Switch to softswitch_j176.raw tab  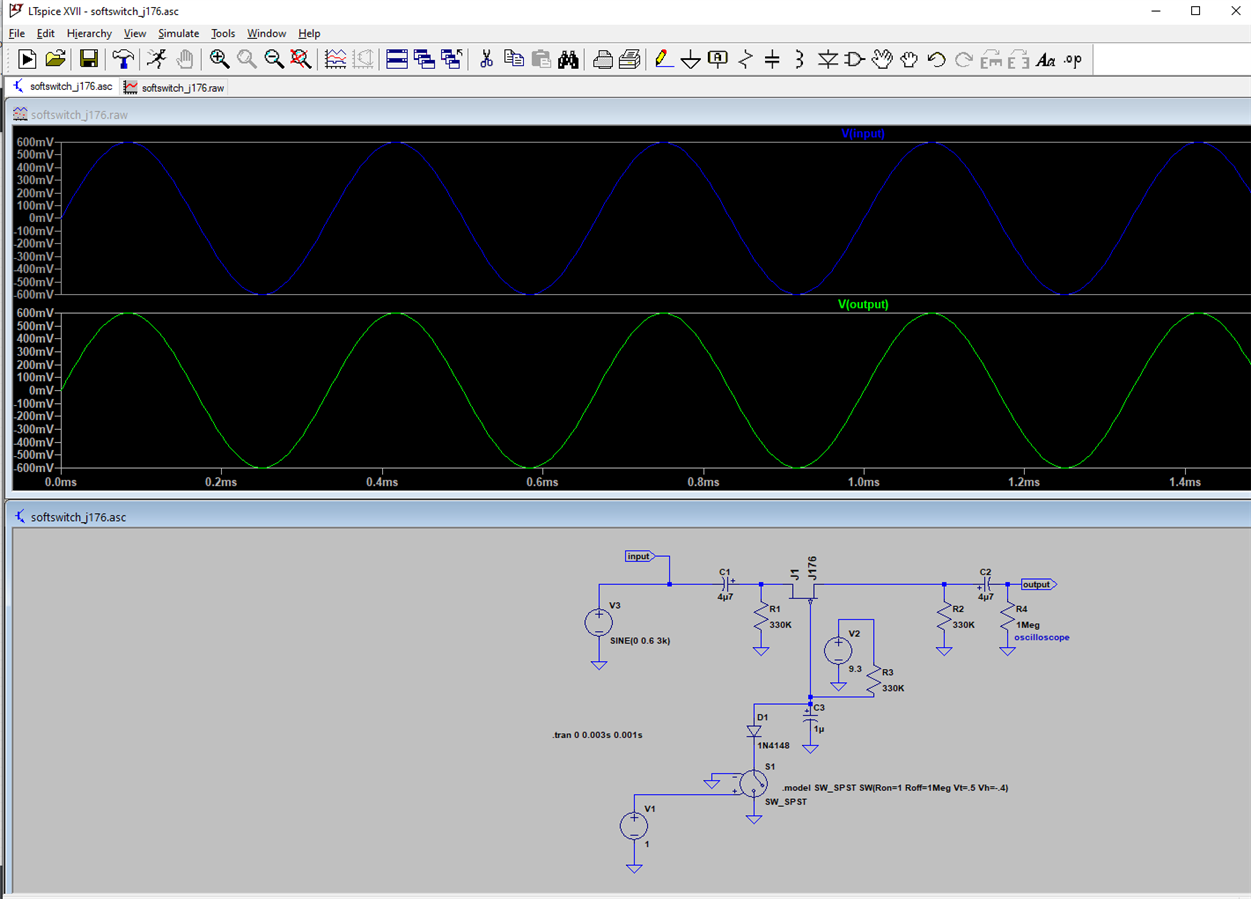pyautogui.click(x=175, y=88)
